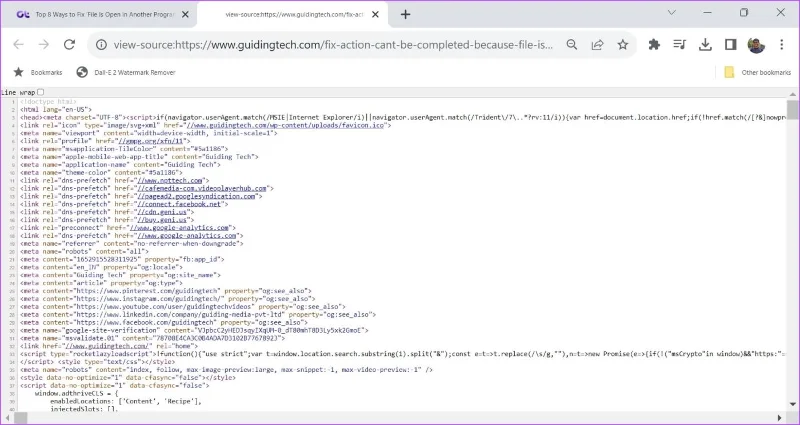Open site information icon in address bar
800x425 pixels.
(102, 45)
